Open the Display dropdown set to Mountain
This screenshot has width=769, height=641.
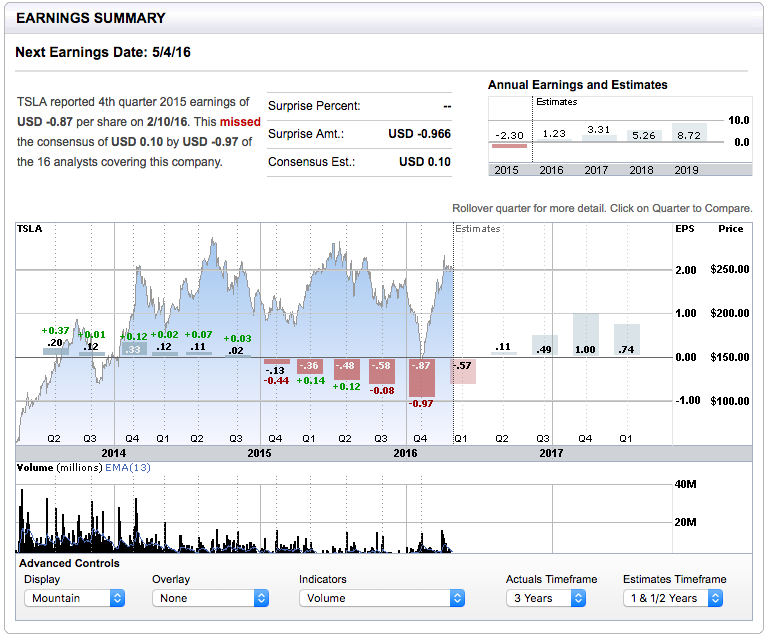pyautogui.click(x=75, y=598)
